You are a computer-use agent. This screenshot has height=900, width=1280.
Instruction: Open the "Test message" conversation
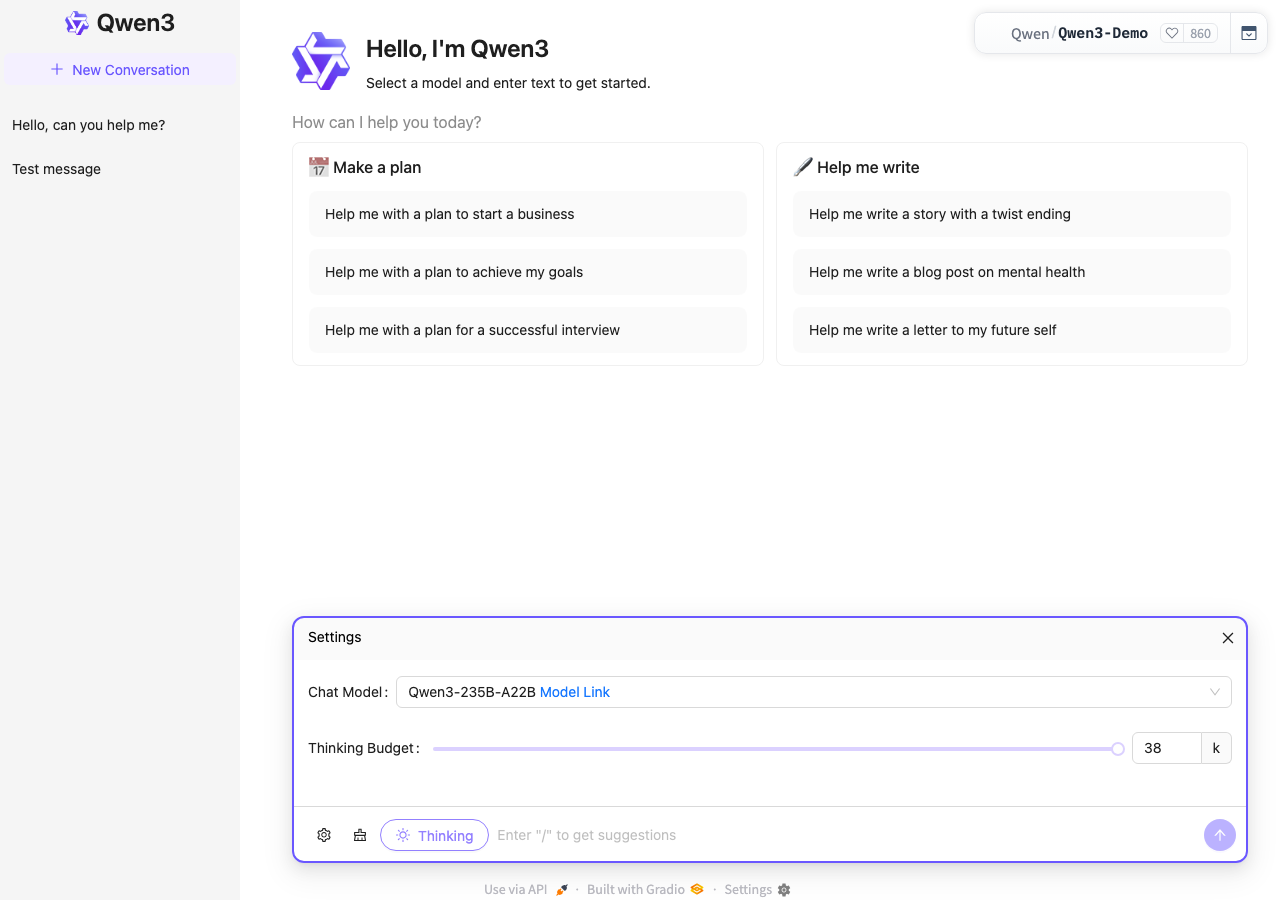57,169
